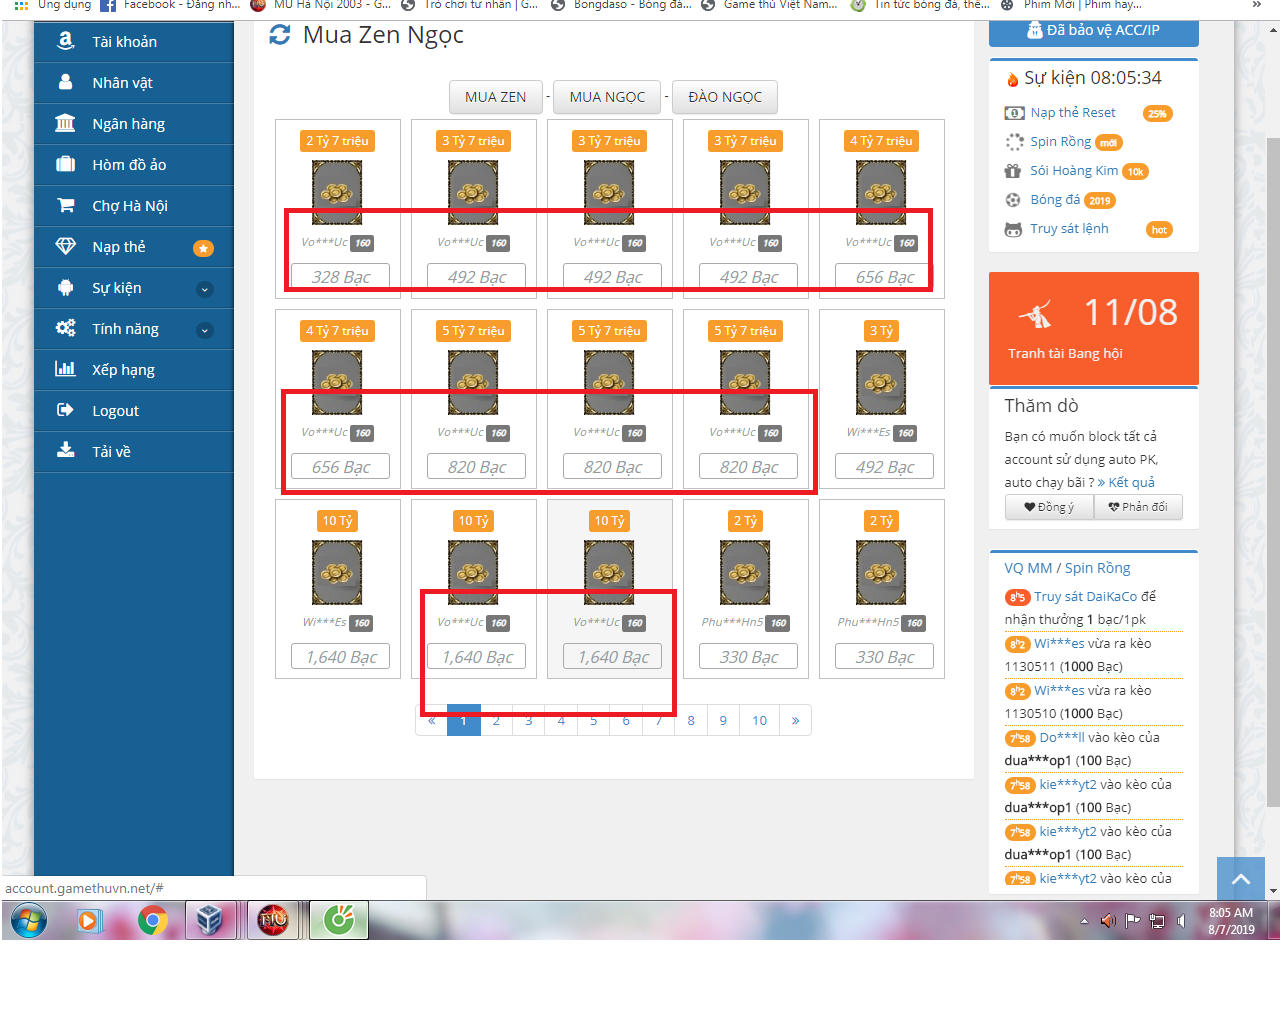This screenshot has height=1024, width=1280.
Task: Switch to the MUA NGỌC tab
Action: [607, 97]
